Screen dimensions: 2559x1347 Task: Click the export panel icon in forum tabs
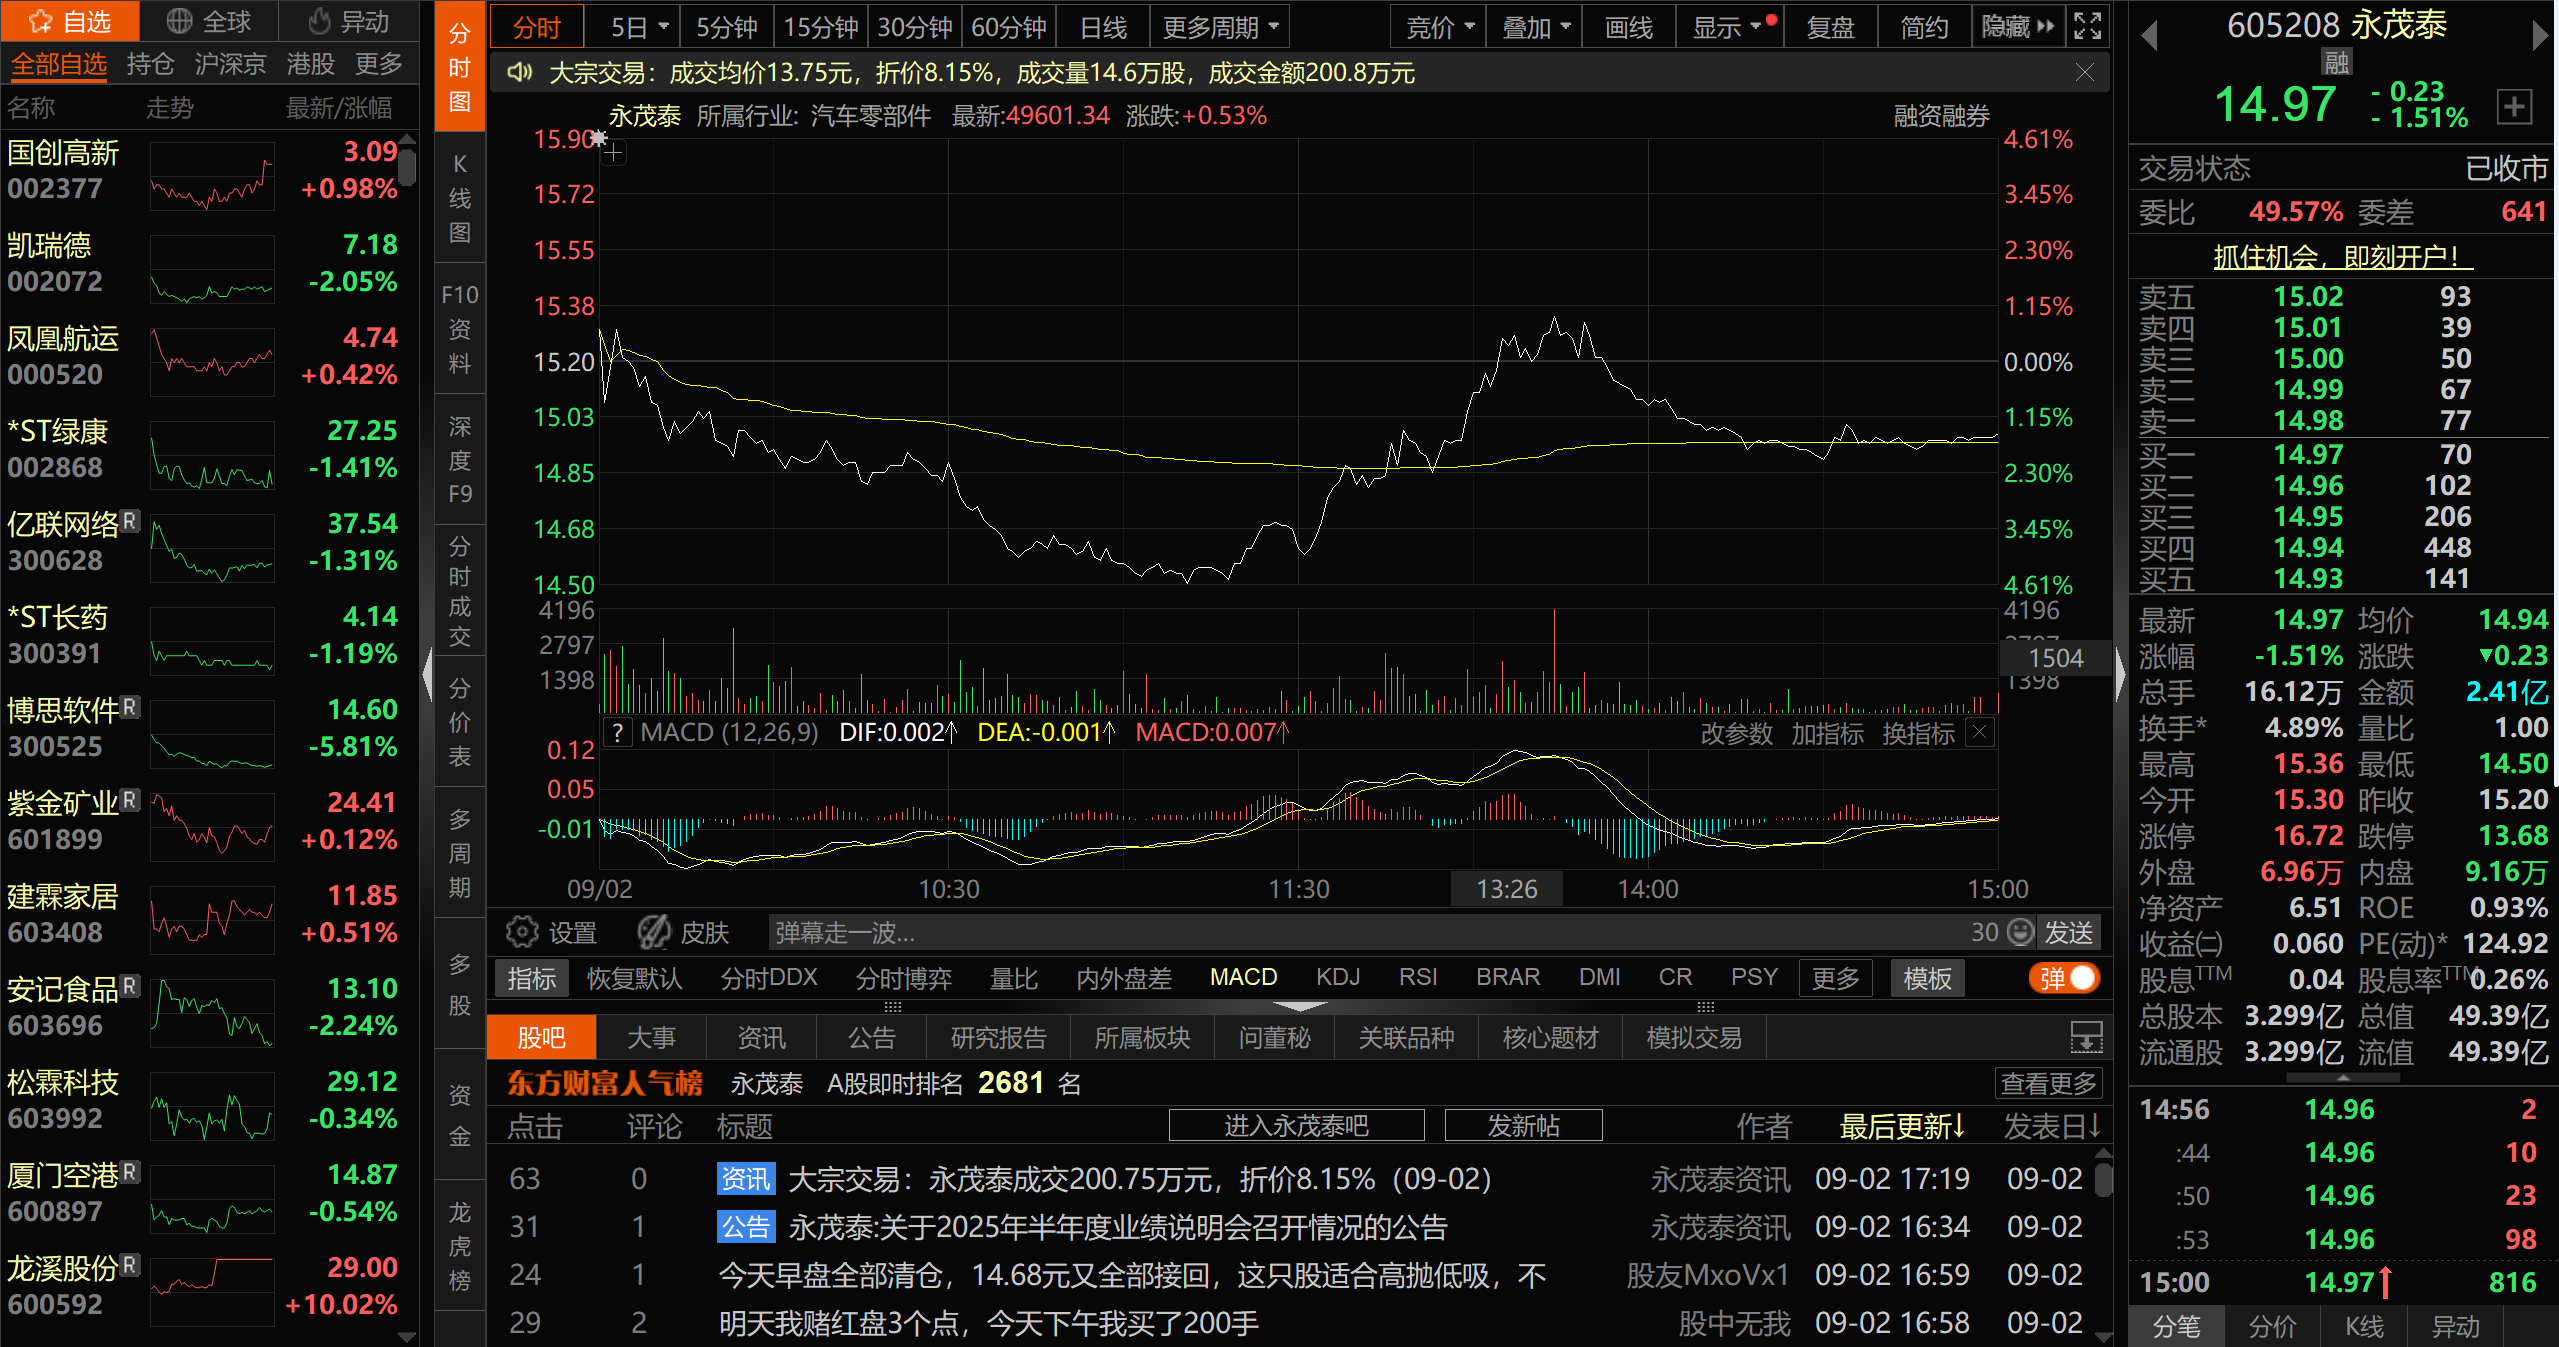2086,1037
